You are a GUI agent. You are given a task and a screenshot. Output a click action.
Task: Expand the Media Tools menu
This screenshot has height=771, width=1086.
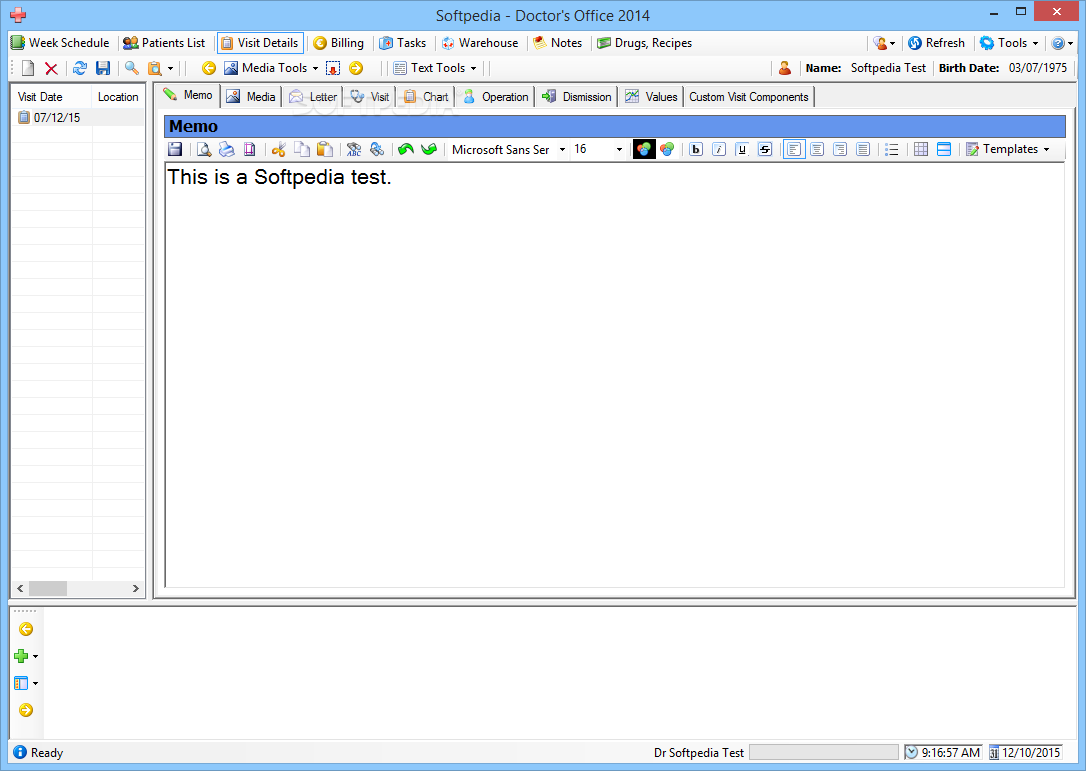click(272, 68)
